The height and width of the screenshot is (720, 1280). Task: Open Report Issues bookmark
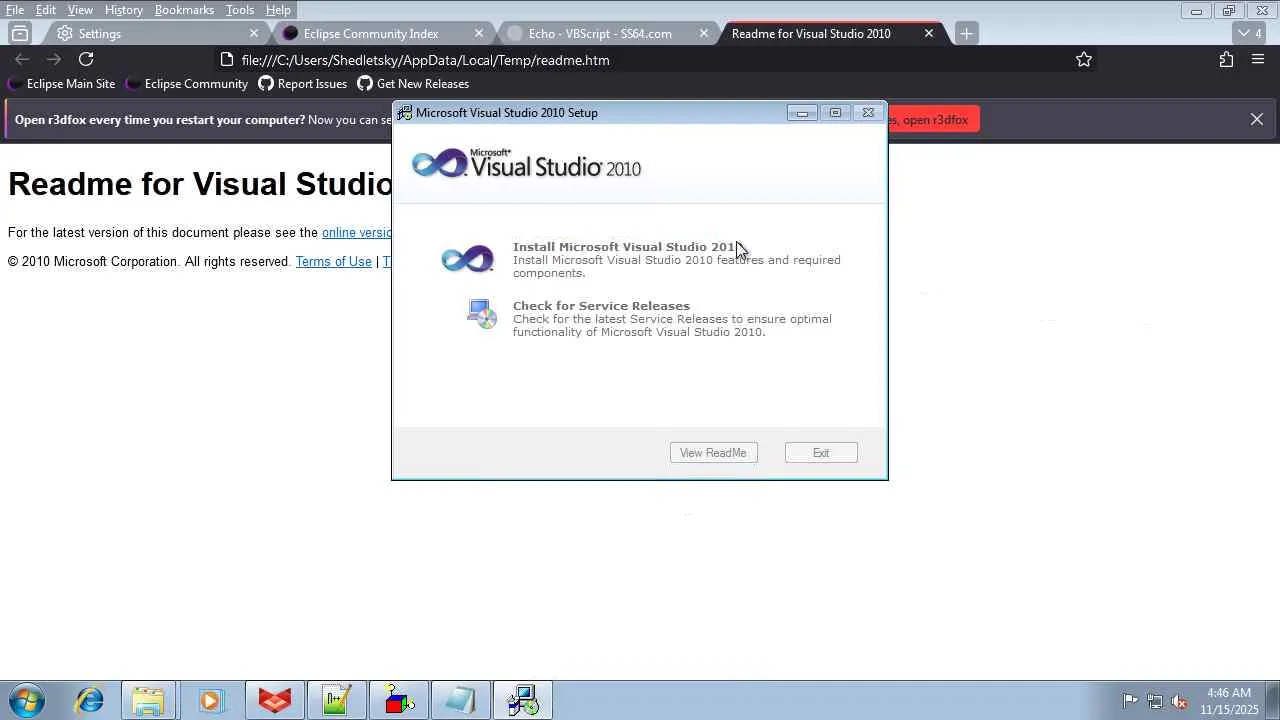click(303, 84)
